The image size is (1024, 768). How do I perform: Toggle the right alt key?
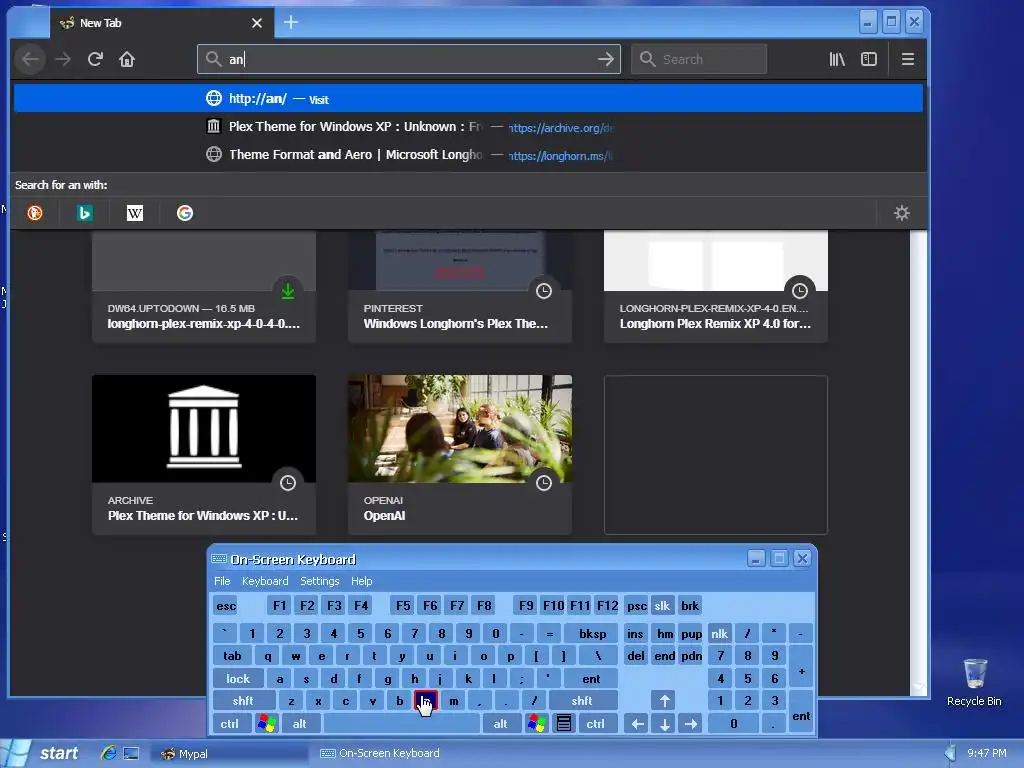(500, 724)
